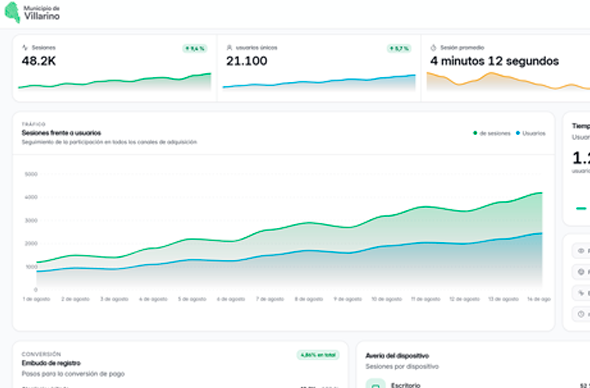The image size is (590, 388).
Task: Click '5 de agosto' axis label
Action: (x=192, y=299)
